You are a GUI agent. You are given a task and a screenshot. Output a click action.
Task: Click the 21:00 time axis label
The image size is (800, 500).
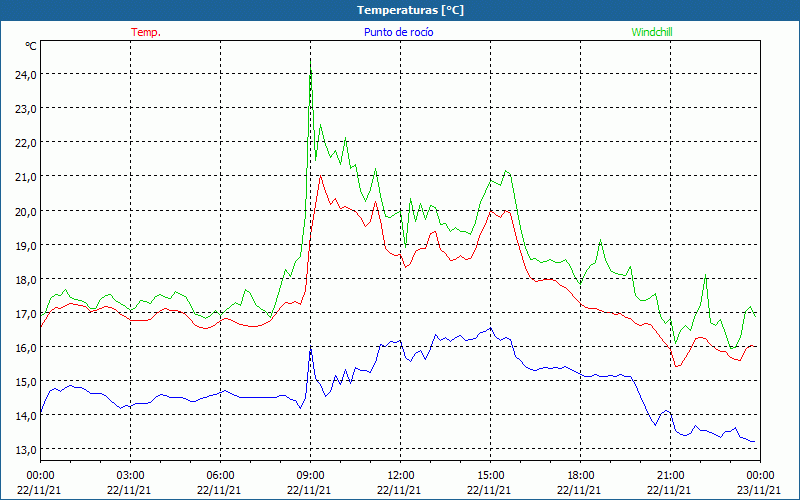pos(670,475)
